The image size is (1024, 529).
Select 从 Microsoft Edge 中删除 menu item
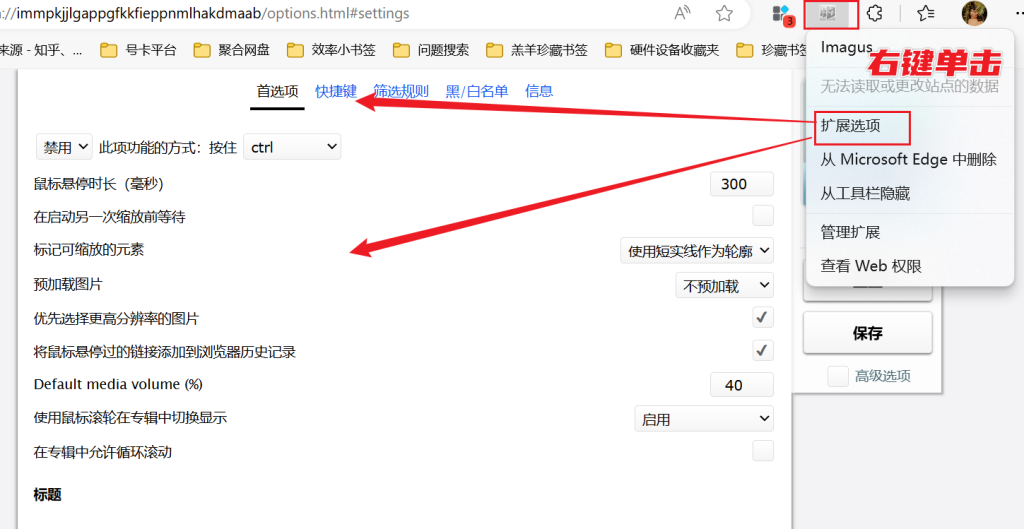coord(910,159)
